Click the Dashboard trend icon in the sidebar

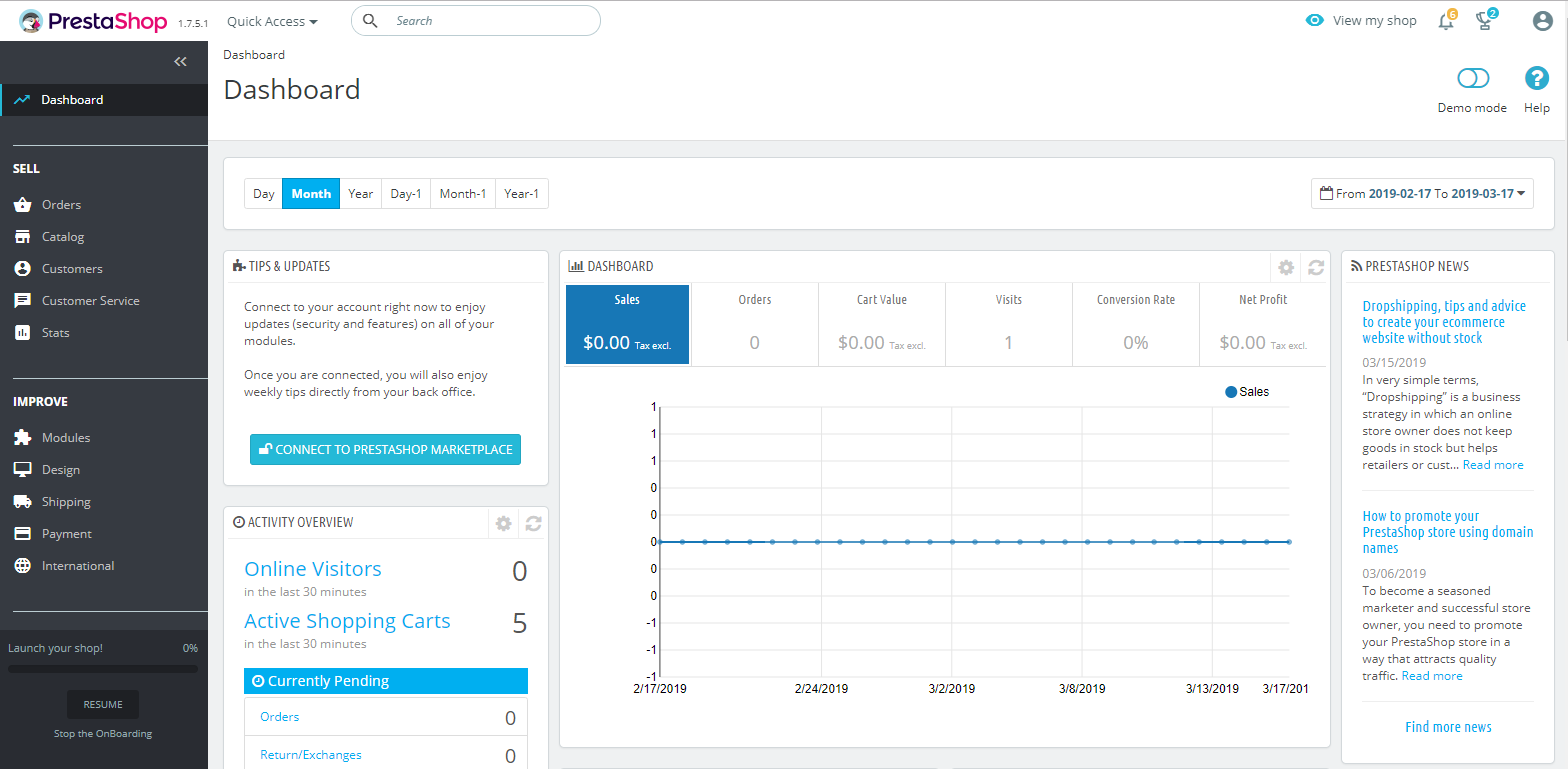tap(22, 100)
